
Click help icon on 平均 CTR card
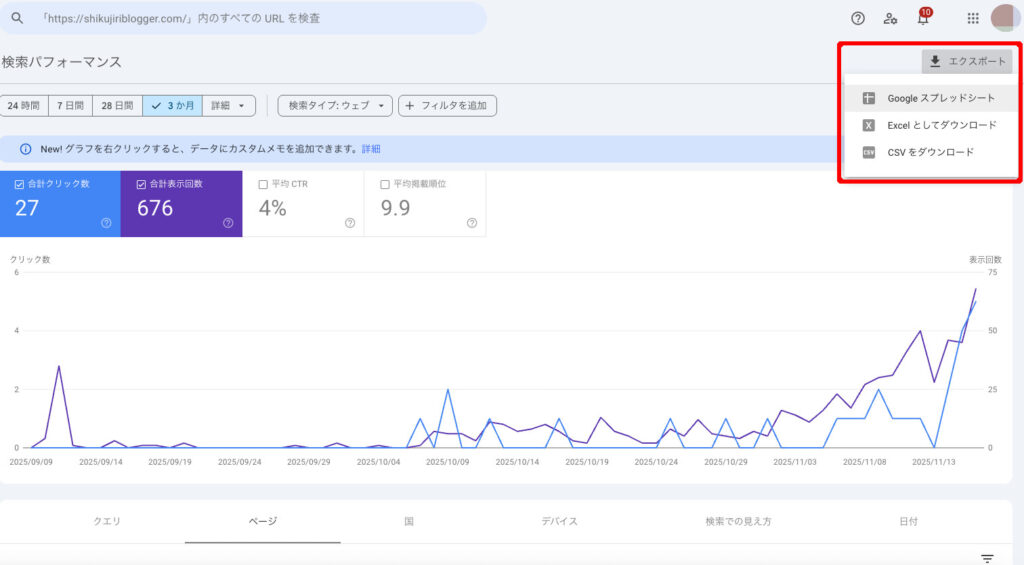tap(349, 223)
